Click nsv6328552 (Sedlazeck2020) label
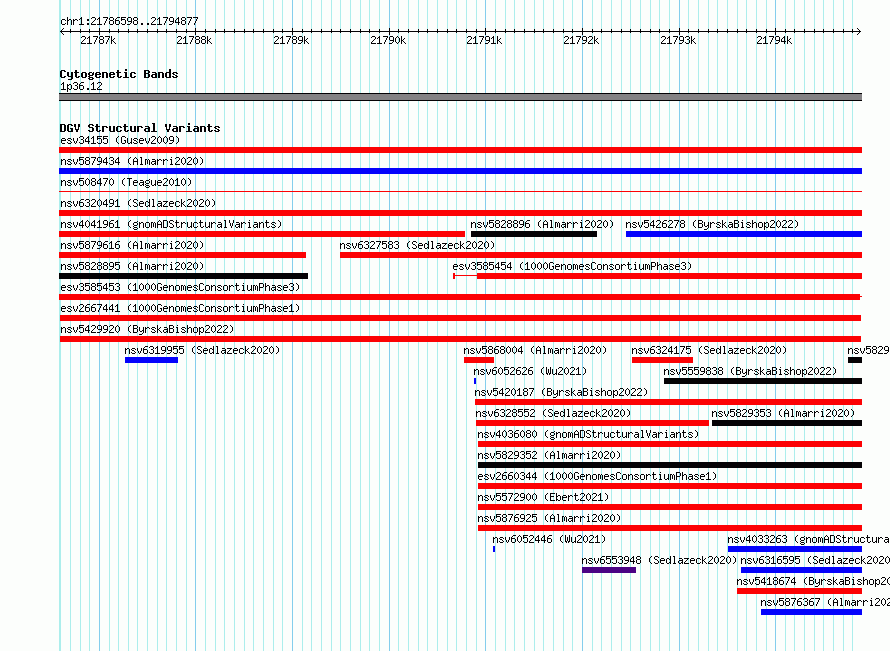The image size is (890, 651). [553, 413]
